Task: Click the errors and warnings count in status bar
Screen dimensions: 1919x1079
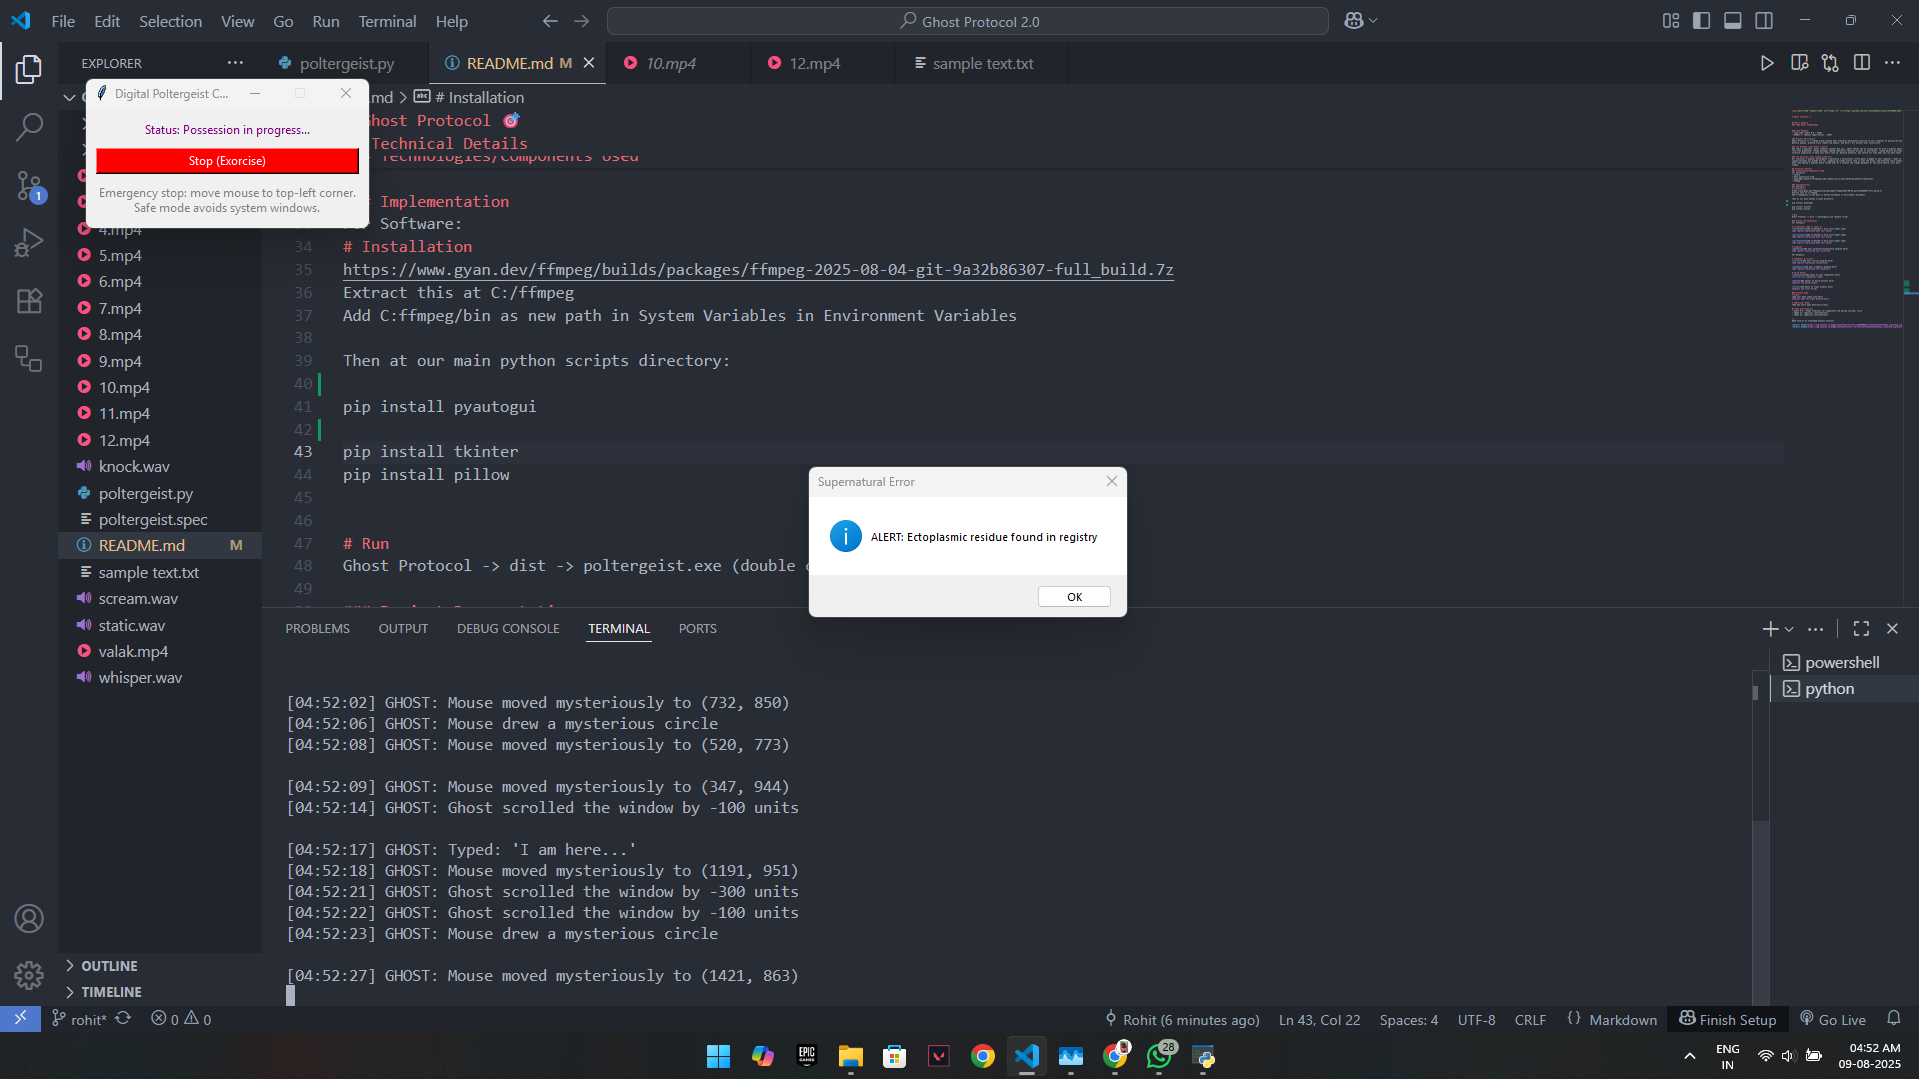Action: (x=181, y=1019)
